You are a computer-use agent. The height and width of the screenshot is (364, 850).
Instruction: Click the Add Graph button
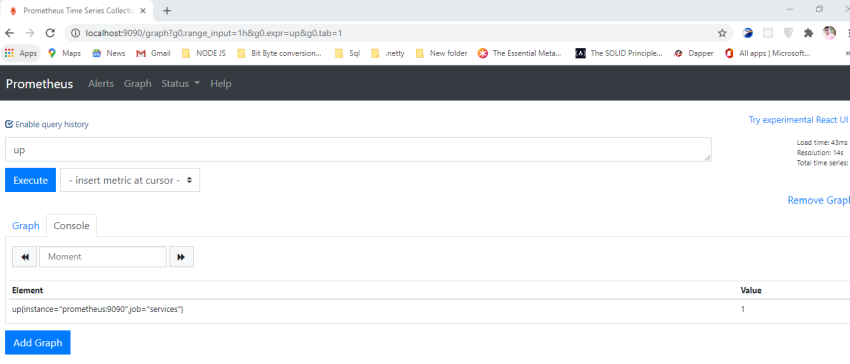38,343
